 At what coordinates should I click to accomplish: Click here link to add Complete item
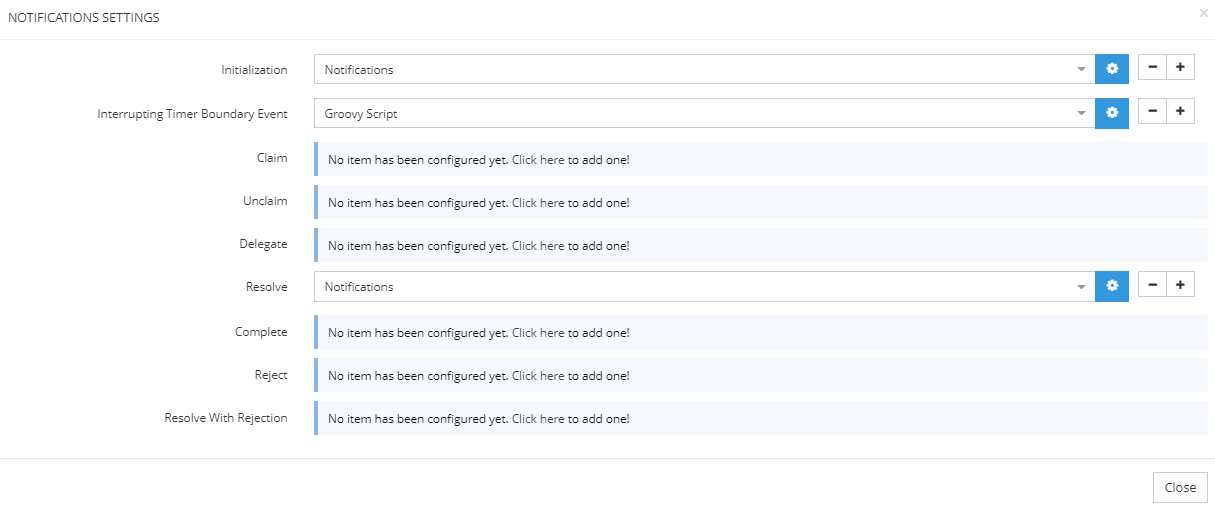coord(538,333)
